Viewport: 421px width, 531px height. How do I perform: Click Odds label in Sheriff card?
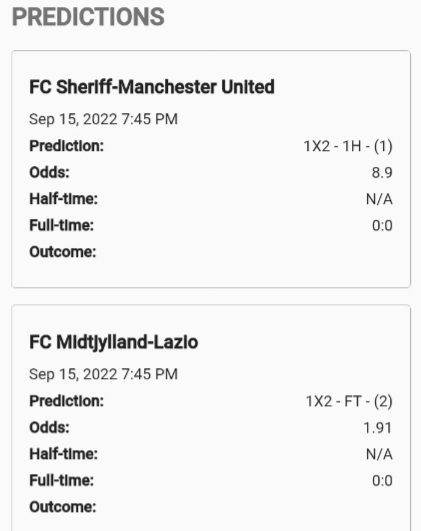pos(49,172)
